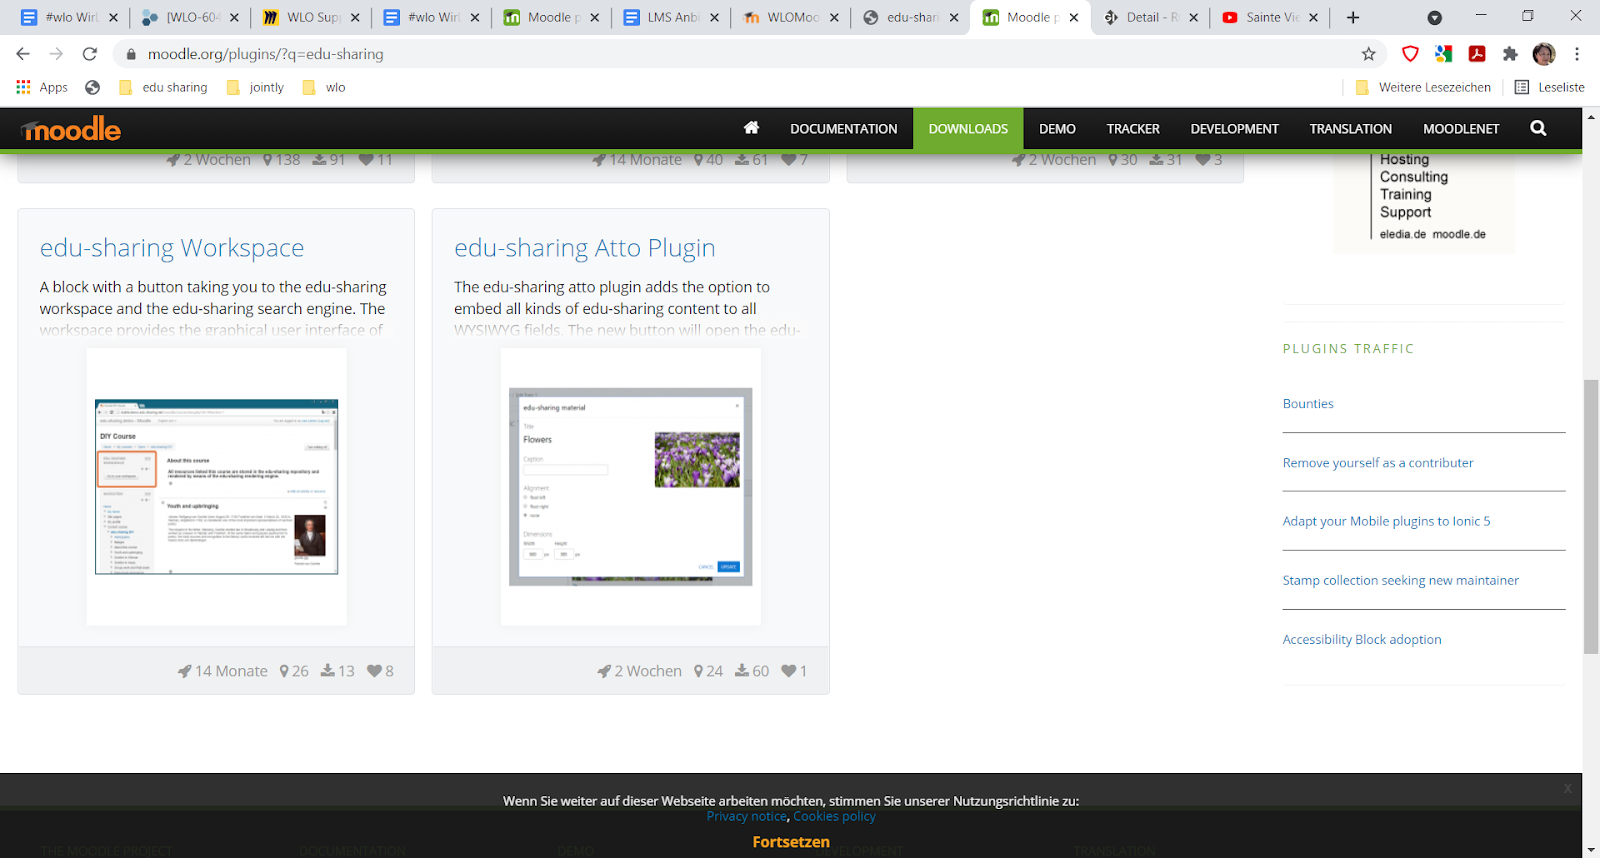This screenshot has width=1600, height=858.
Task: Click sites pin icon on edu-sharing Workspace card
Action: [x=285, y=671]
